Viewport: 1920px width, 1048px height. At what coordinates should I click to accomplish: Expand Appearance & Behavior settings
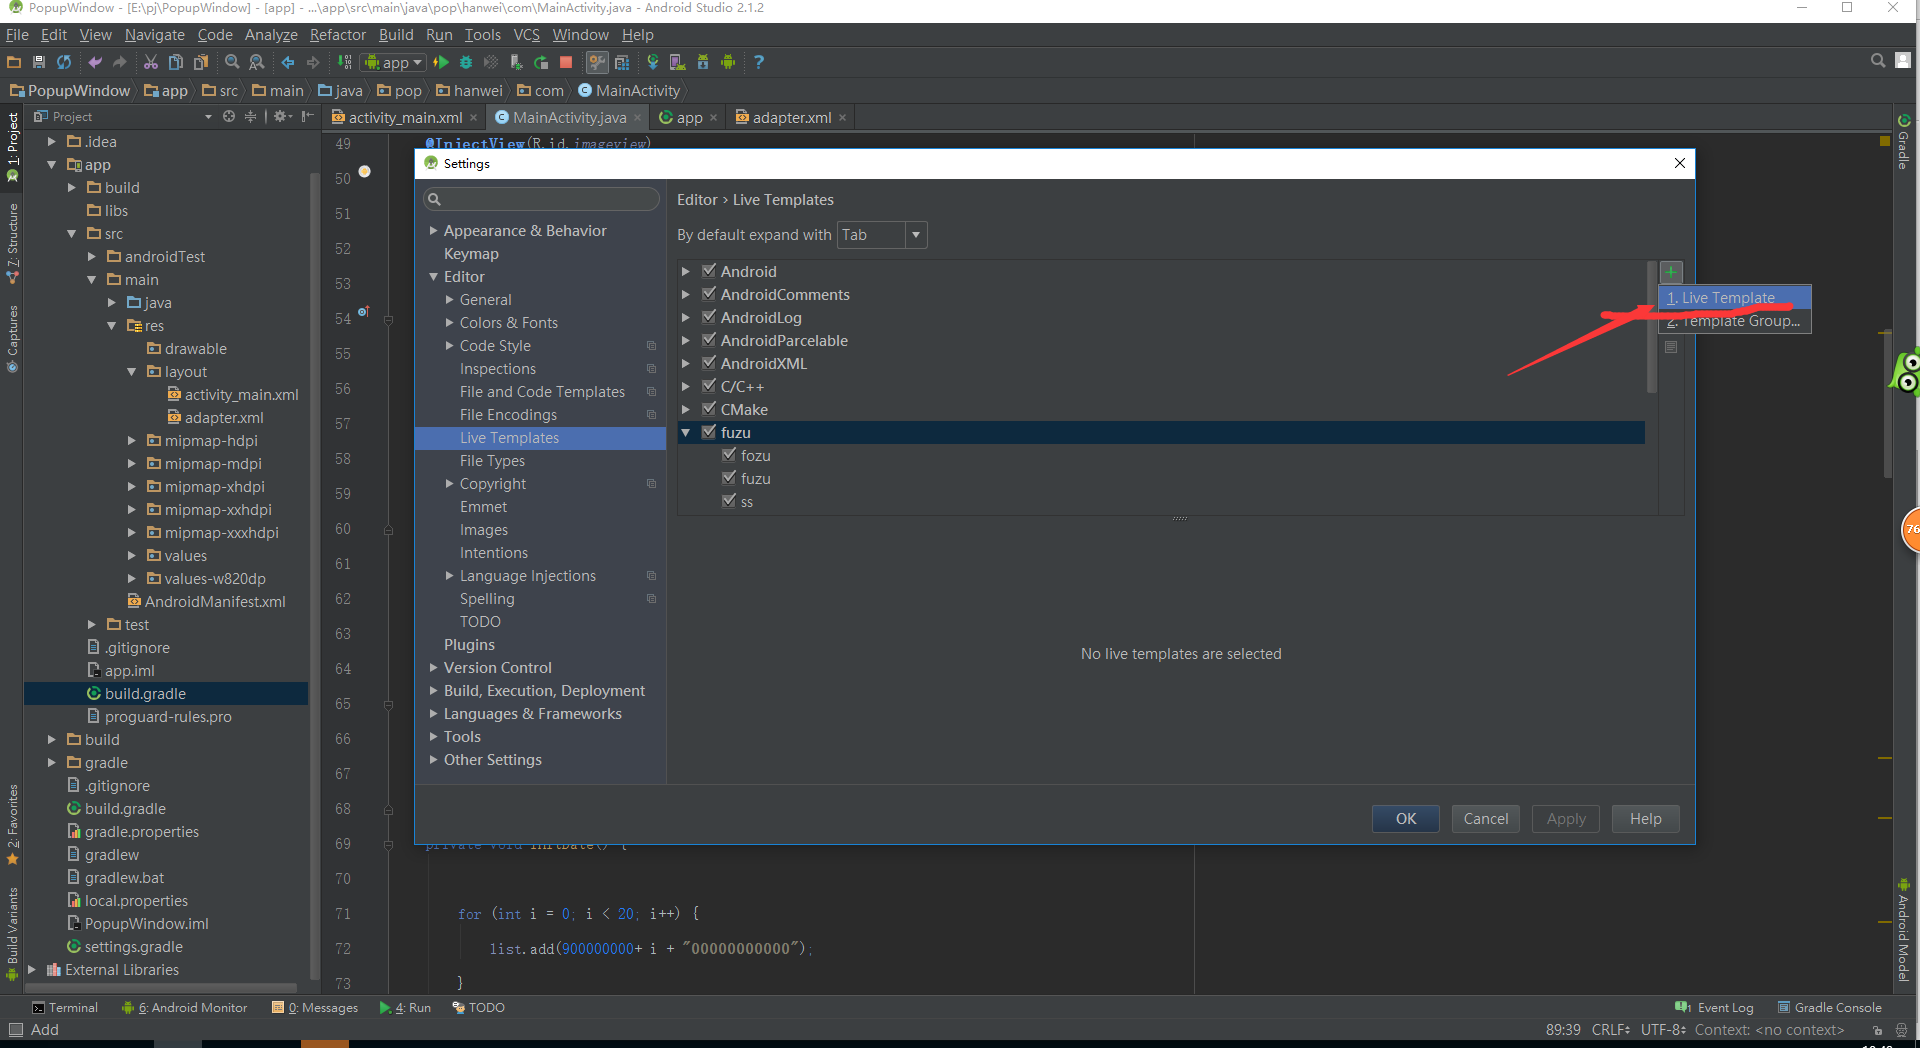pos(434,231)
